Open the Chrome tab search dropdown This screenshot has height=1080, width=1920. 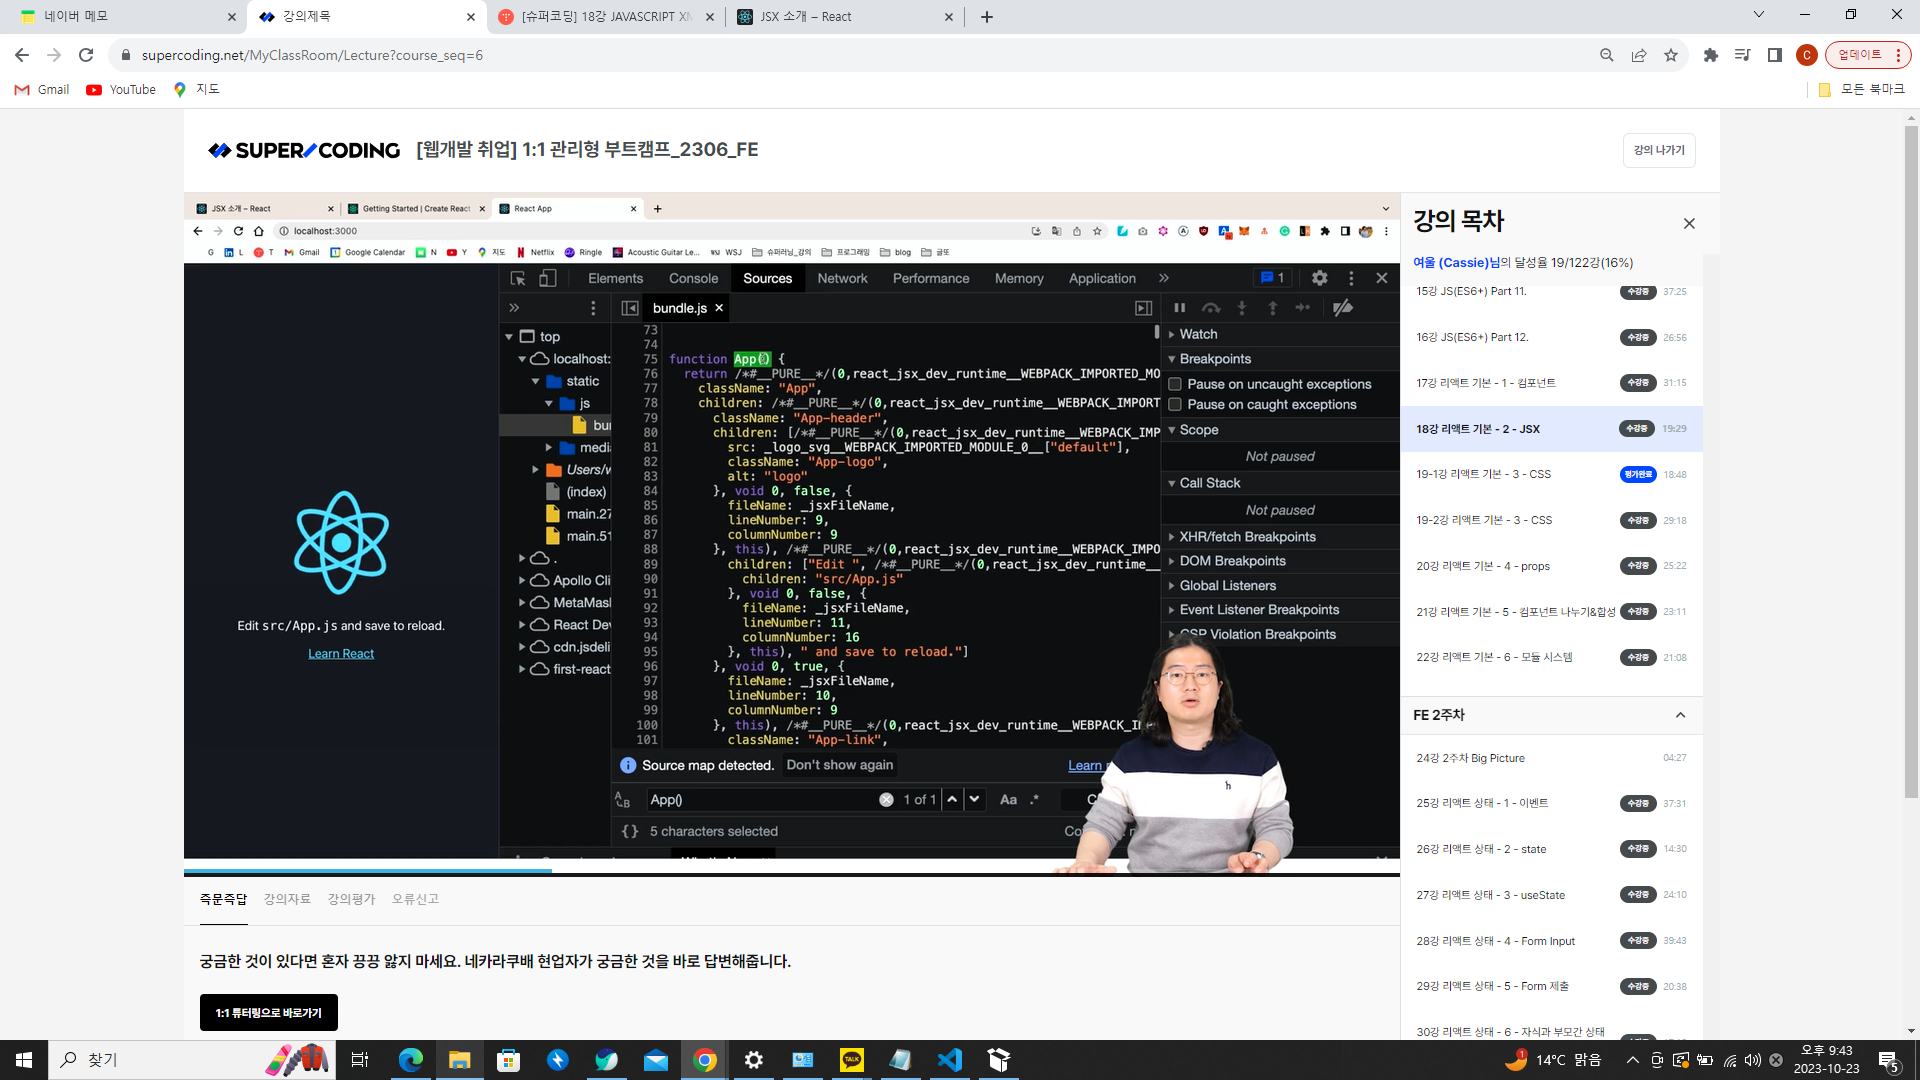coord(1758,15)
